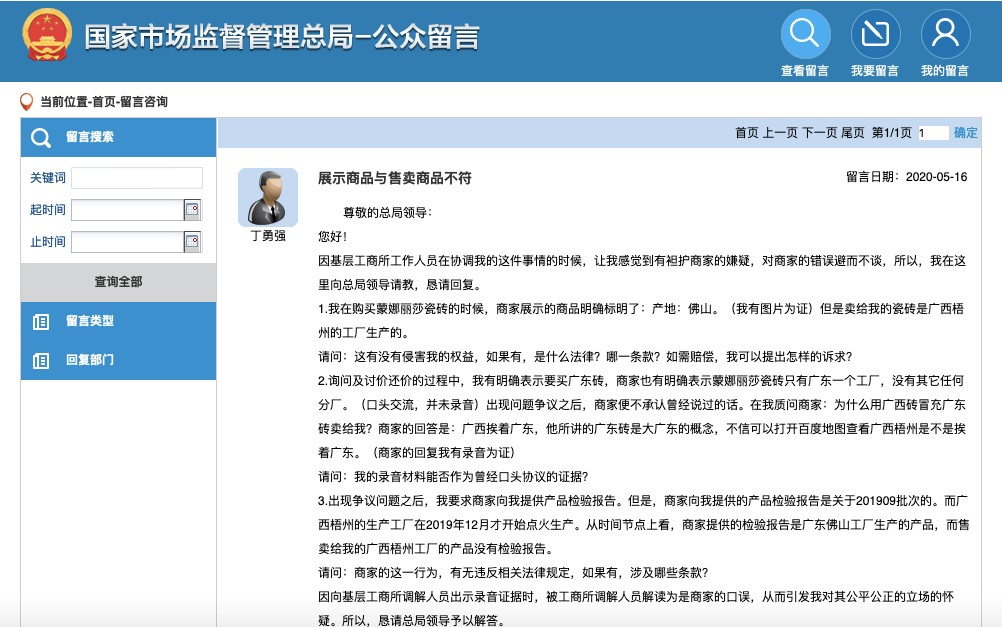Screen dimensions: 1002x627
Task: Click the 留言类型 list icon
Action: tap(41, 321)
